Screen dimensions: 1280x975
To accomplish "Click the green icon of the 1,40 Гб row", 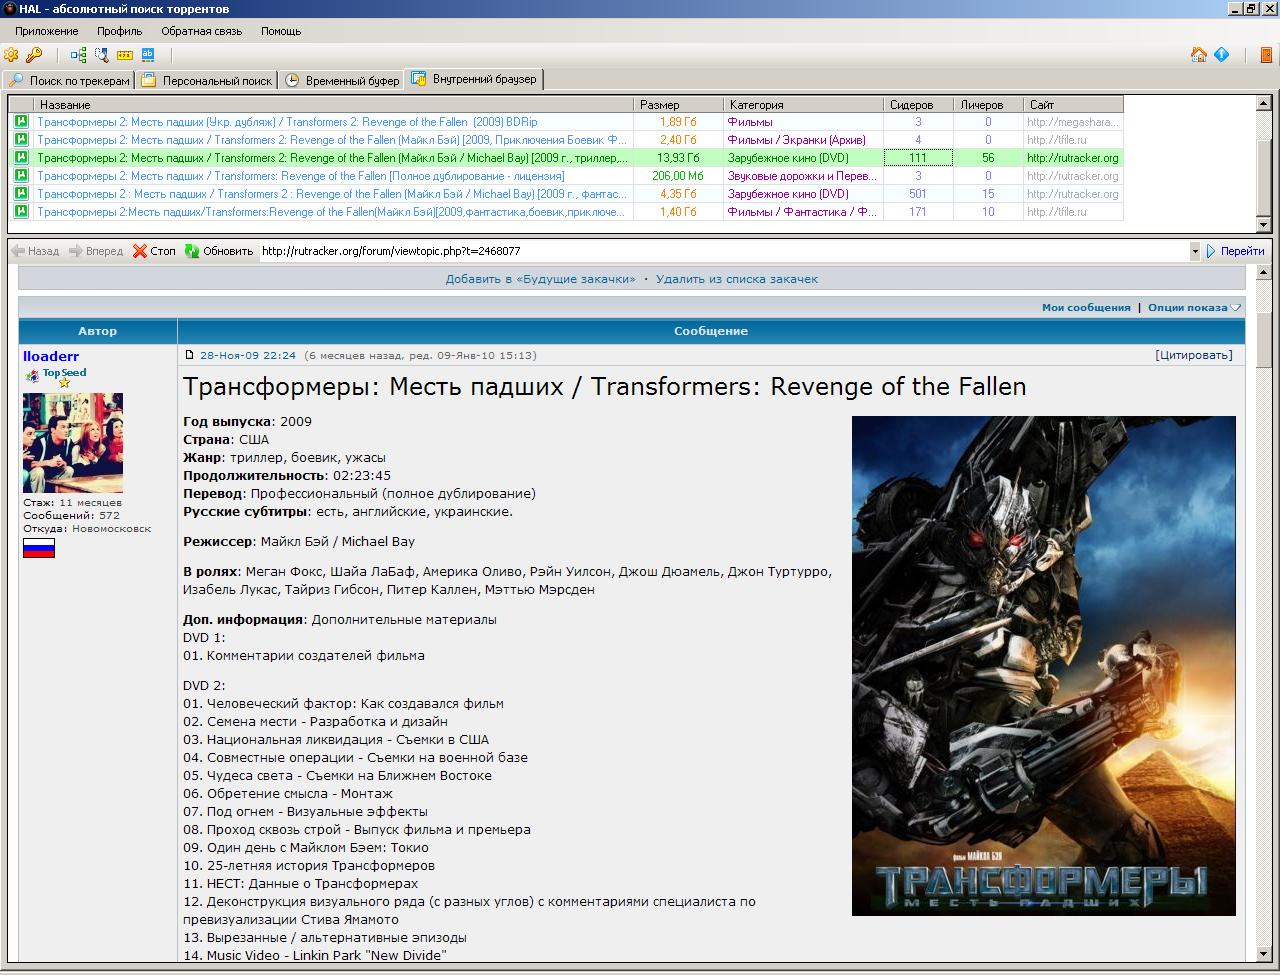I will coord(21,212).
